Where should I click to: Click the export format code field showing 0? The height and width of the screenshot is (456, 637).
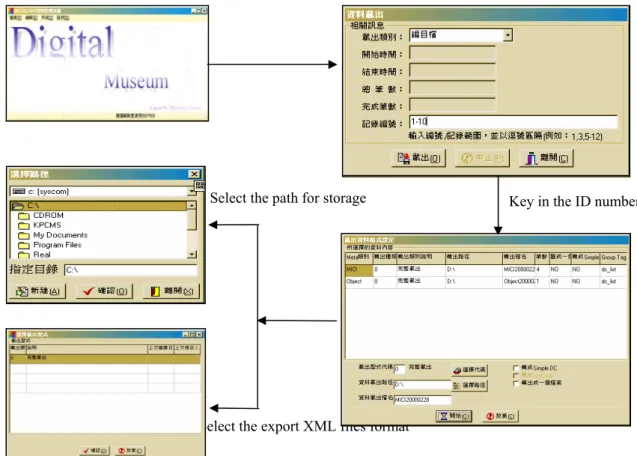click(x=399, y=369)
